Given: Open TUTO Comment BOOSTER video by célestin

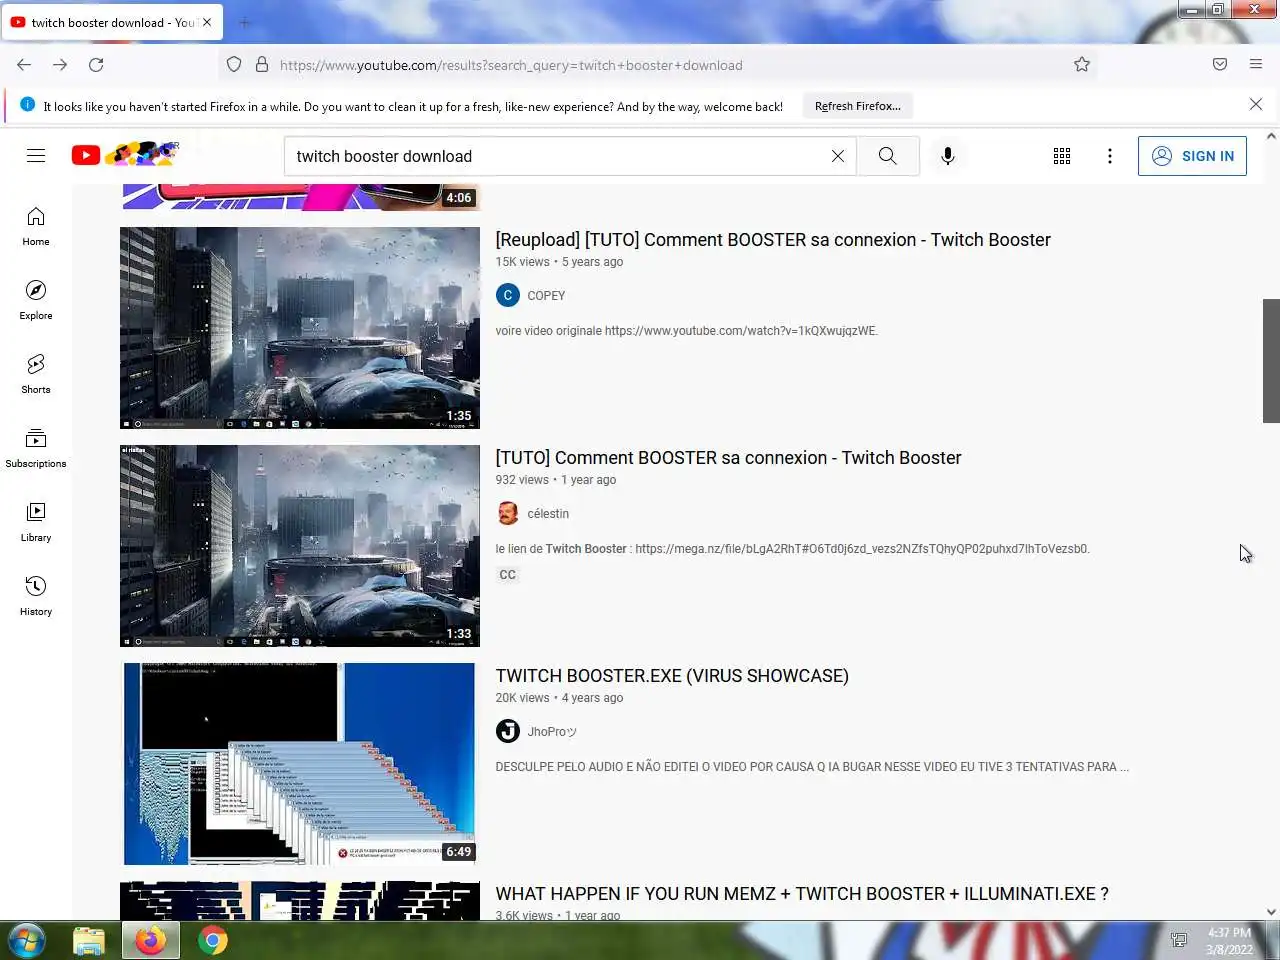Looking at the screenshot, I should coord(728,458).
